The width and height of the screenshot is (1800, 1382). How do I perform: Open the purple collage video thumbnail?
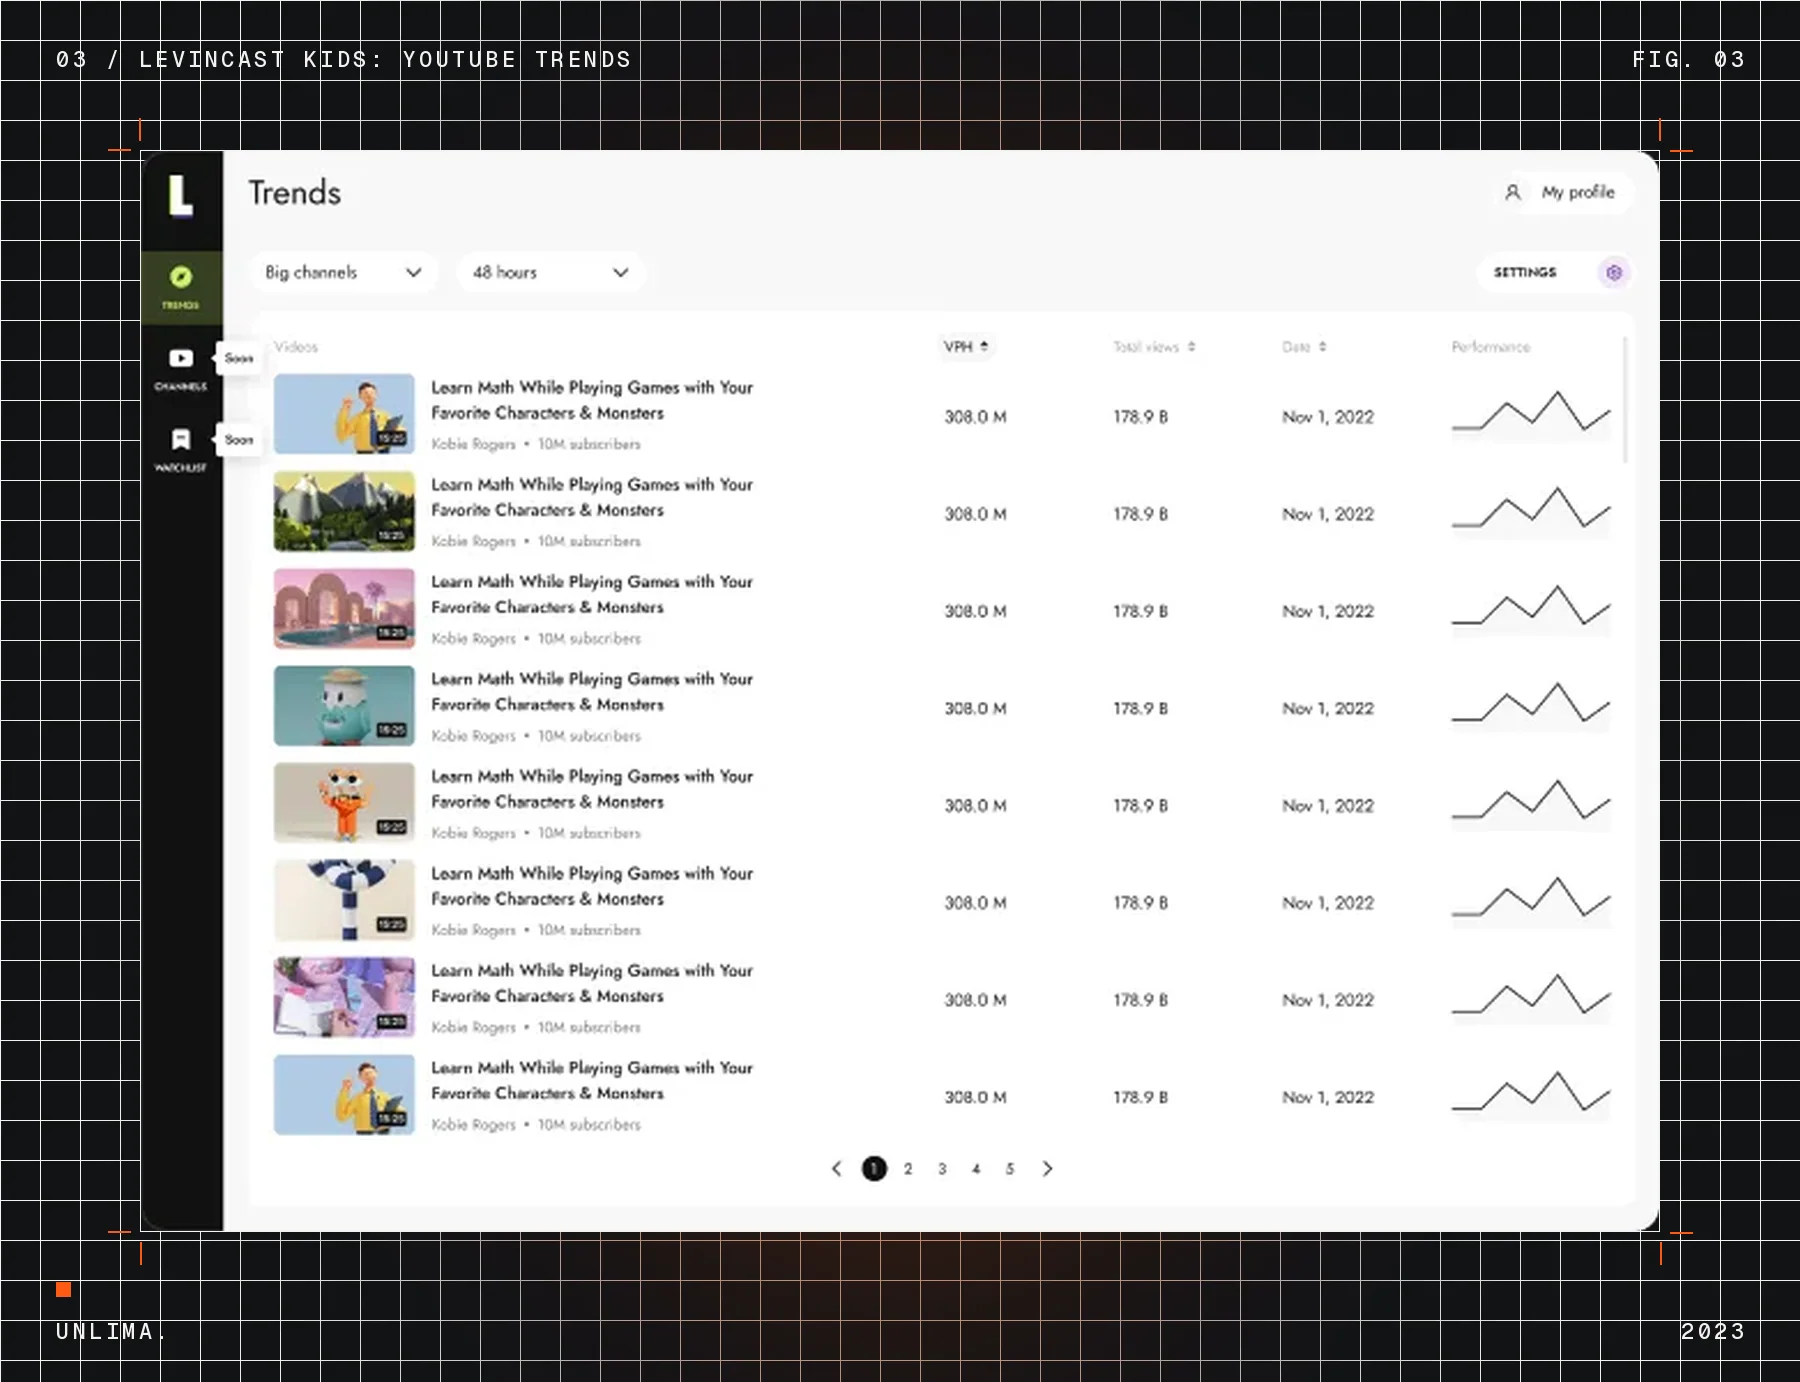pyautogui.click(x=344, y=997)
